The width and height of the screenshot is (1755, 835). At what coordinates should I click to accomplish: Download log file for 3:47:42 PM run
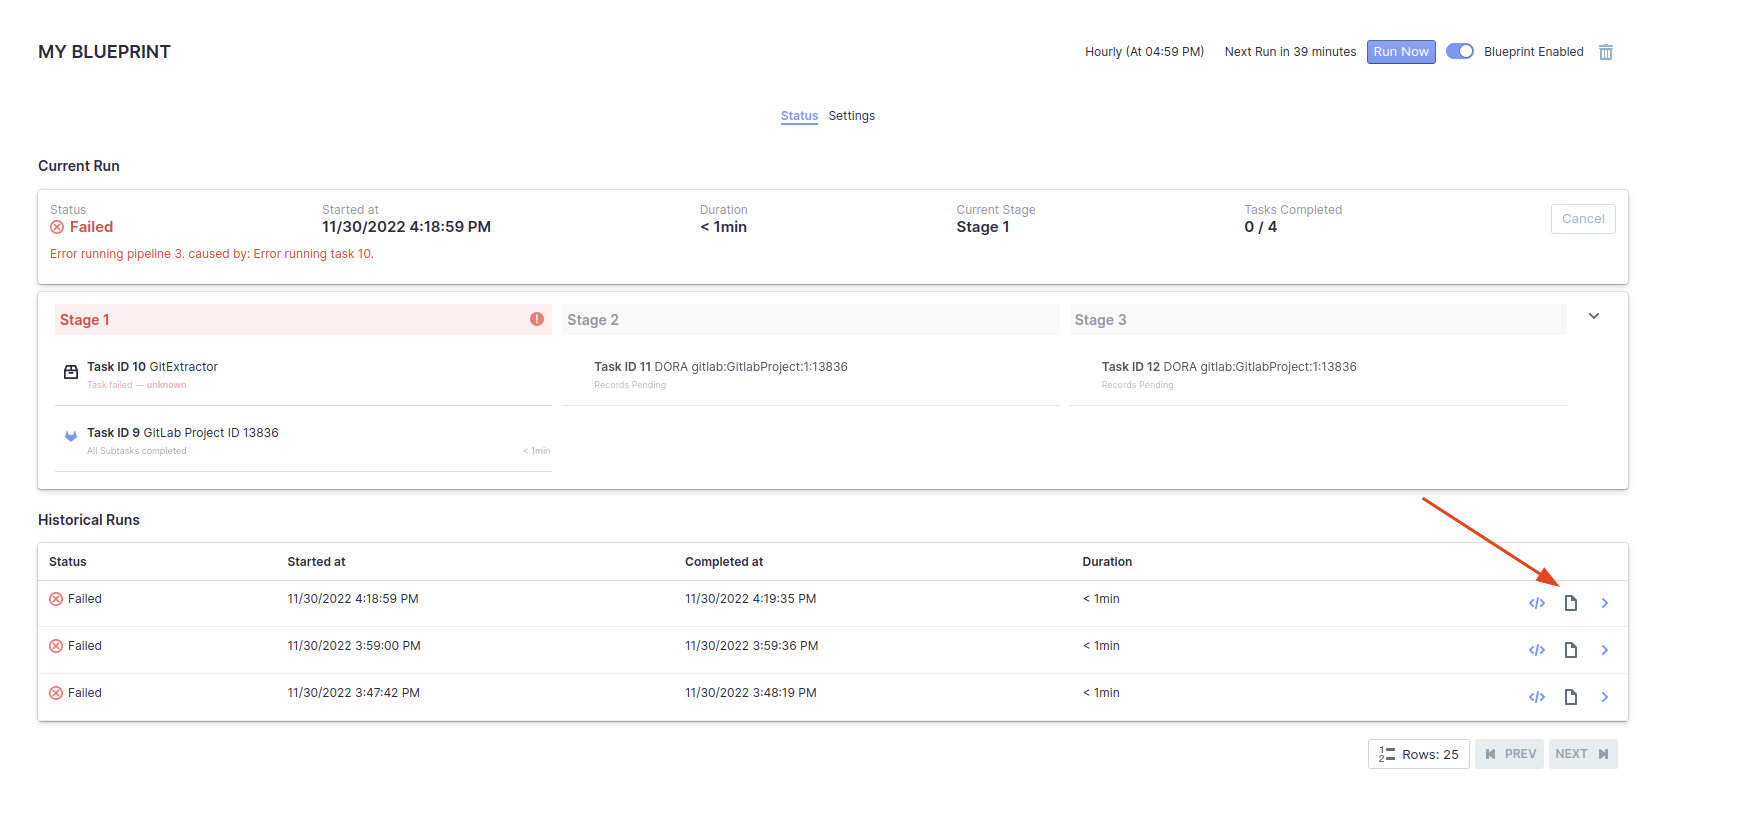tap(1570, 697)
